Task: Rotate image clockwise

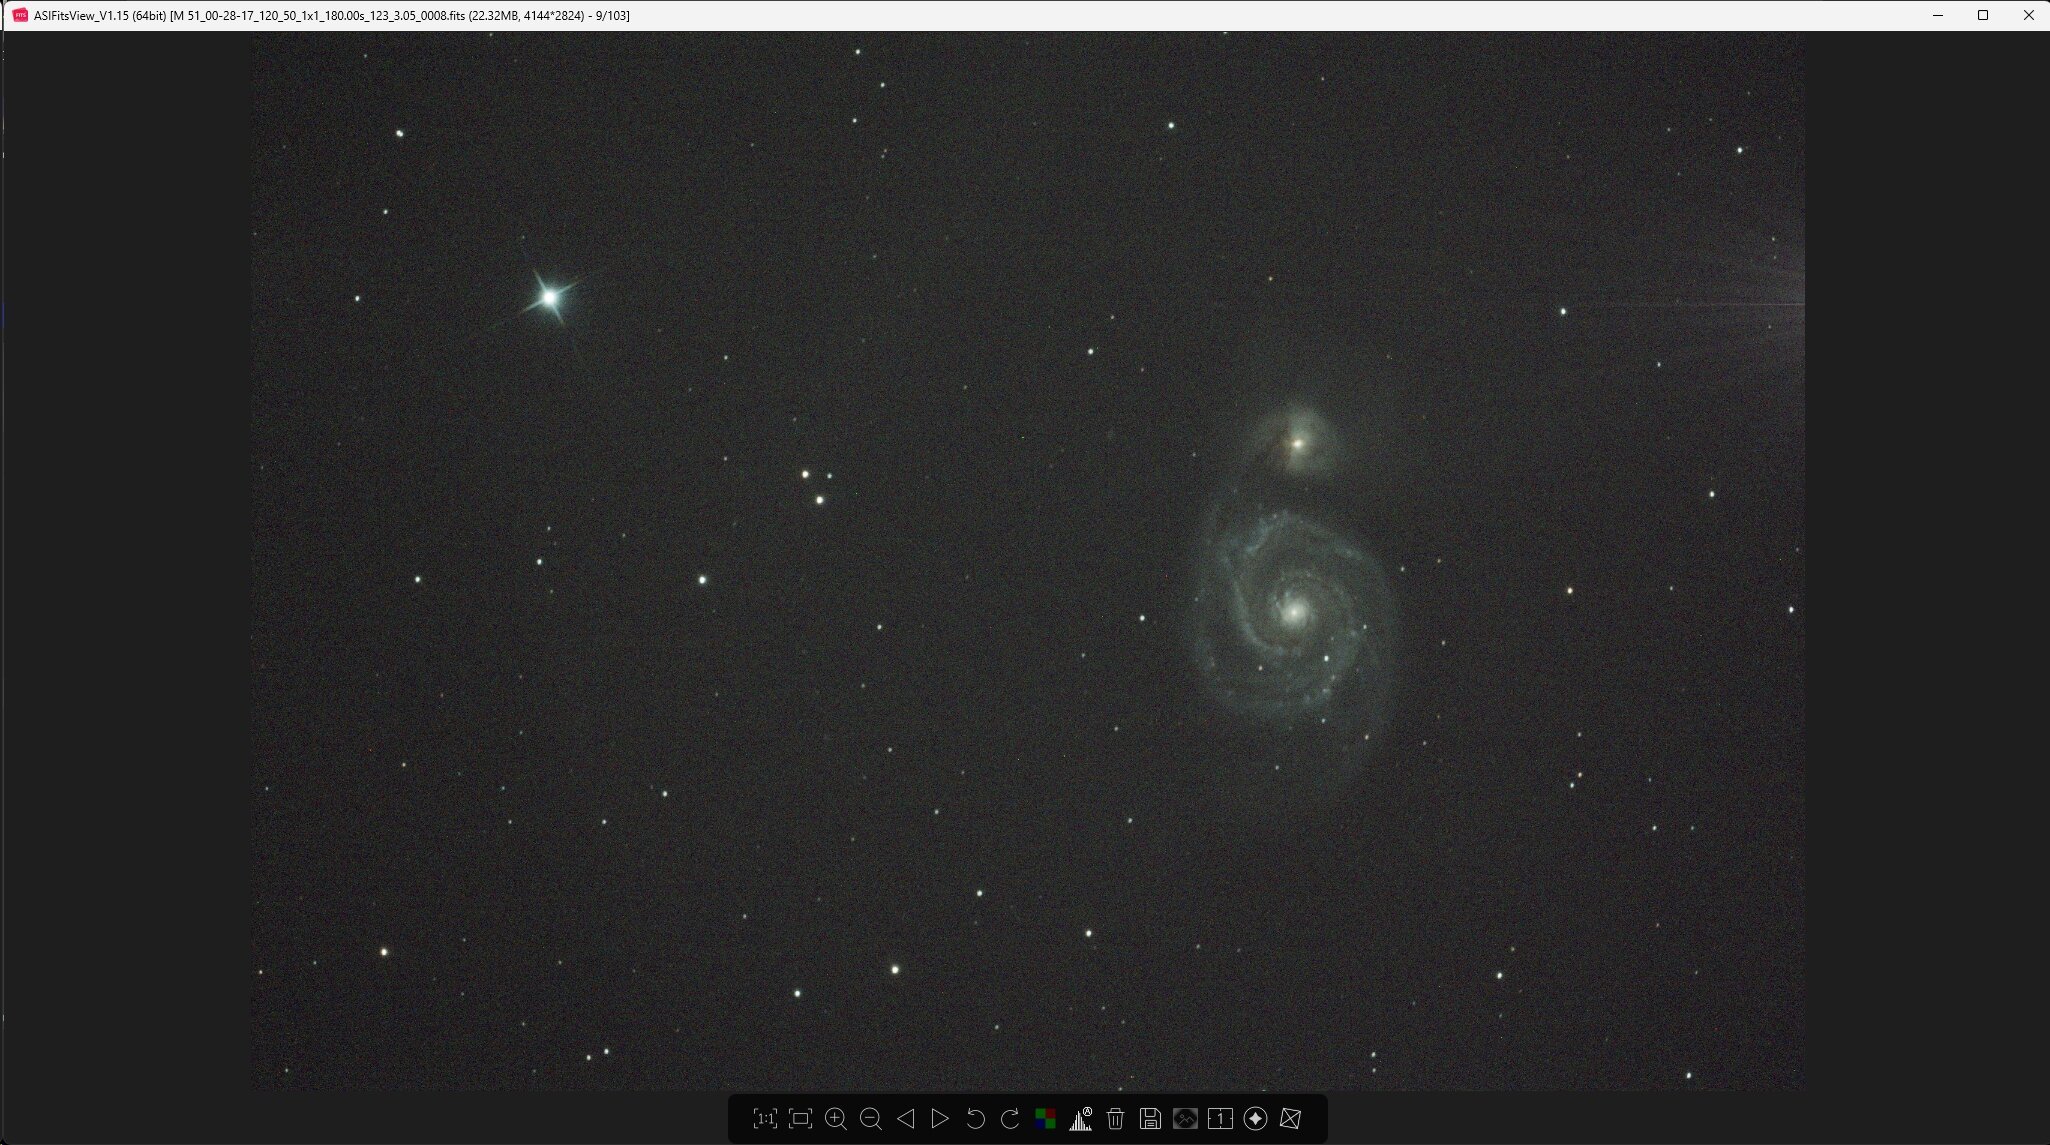Action: 1010,1119
